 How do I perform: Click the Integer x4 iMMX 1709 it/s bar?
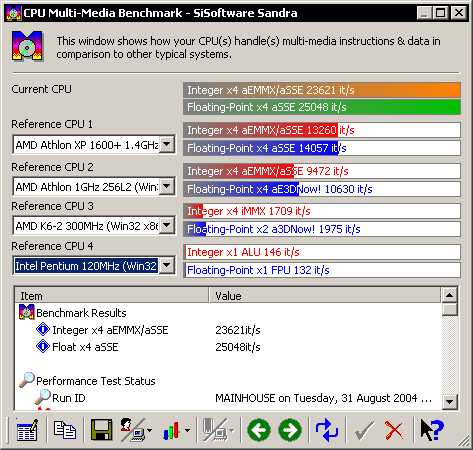[322, 211]
